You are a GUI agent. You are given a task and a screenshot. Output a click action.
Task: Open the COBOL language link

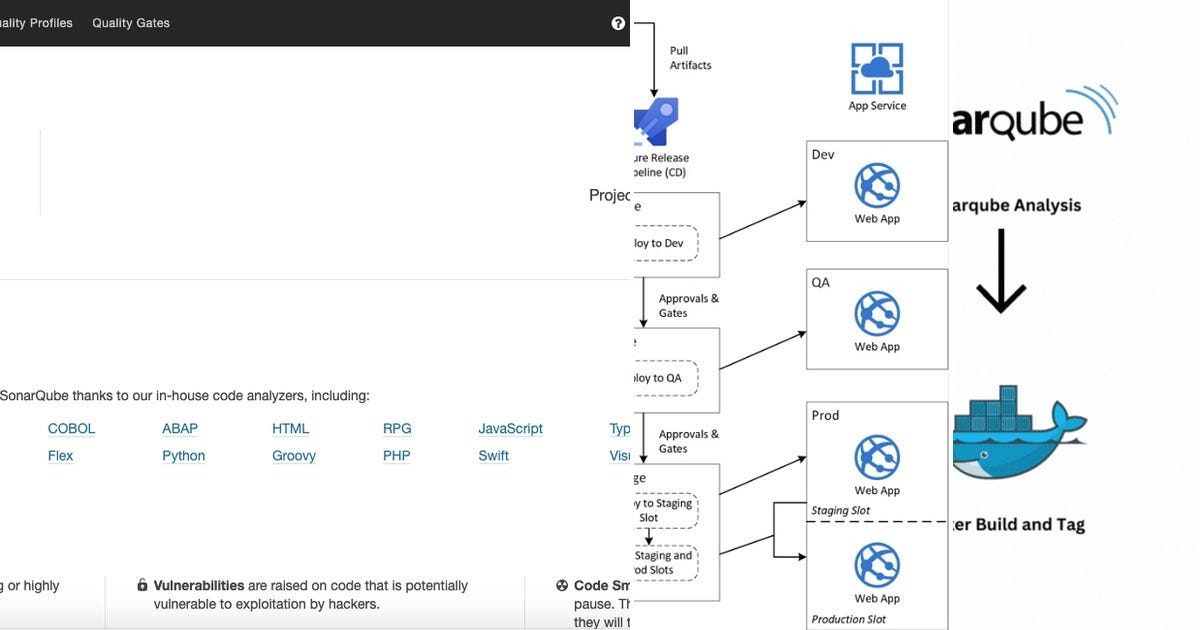point(71,428)
